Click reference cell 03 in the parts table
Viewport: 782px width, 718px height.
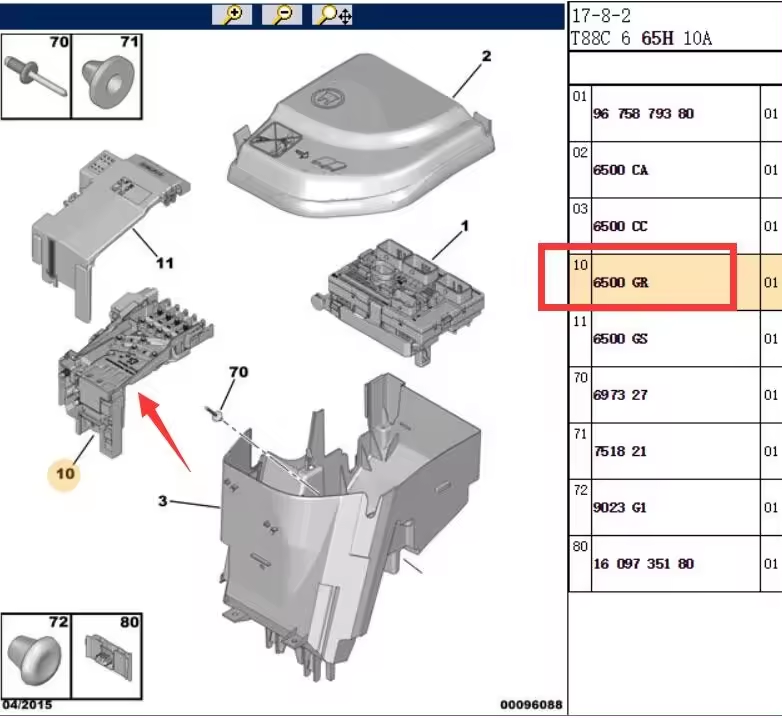click(x=580, y=226)
